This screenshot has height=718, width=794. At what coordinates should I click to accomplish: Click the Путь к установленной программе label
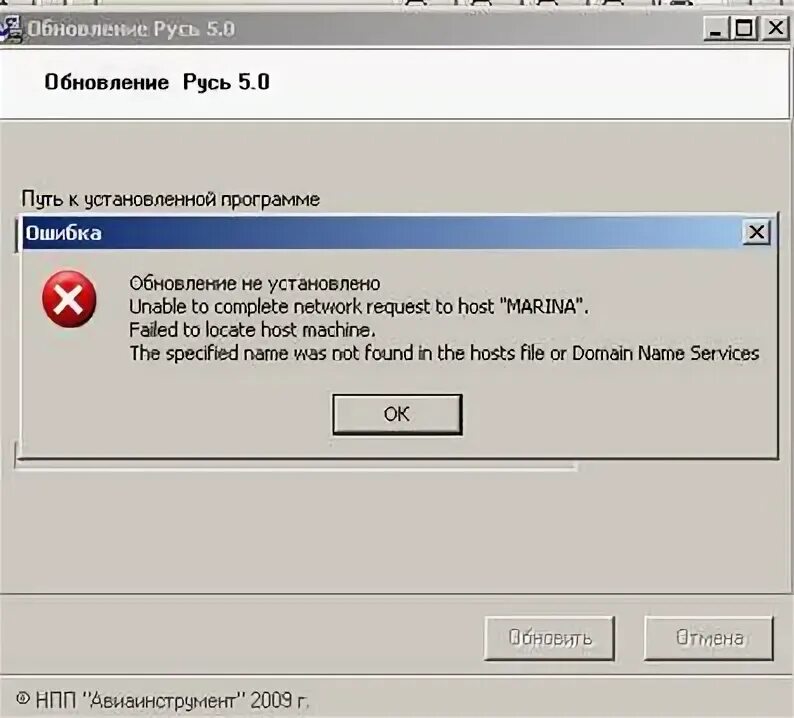click(170, 200)
